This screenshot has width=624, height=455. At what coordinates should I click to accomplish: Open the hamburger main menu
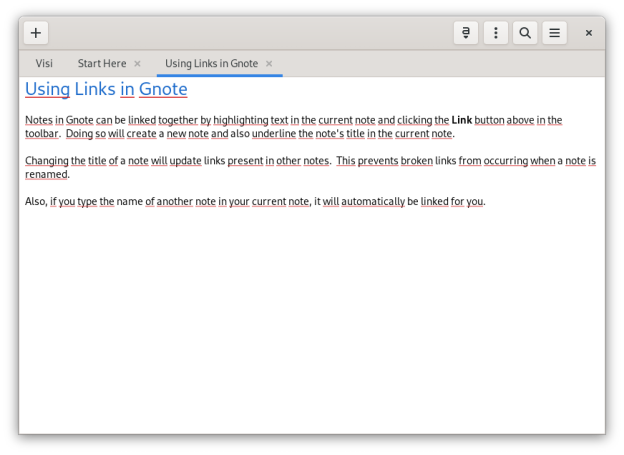click(555, 33)
